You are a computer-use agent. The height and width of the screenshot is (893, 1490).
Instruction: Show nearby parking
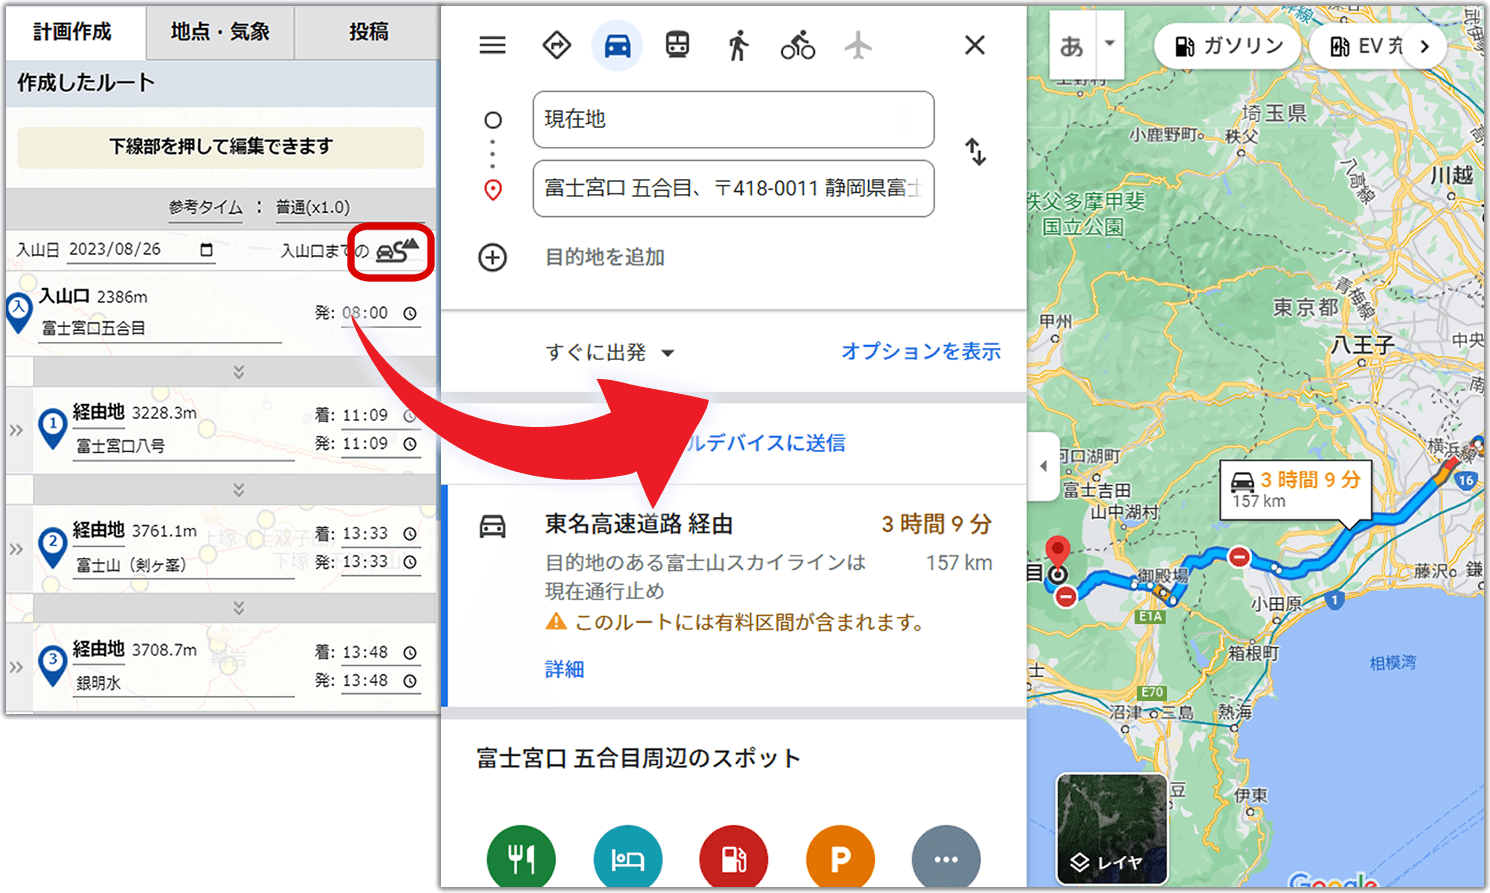pos(840,858)
